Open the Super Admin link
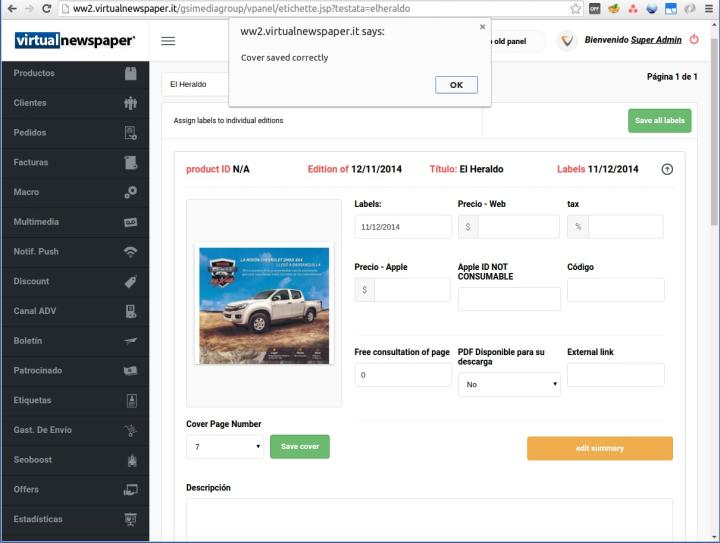 coord(656,40)
